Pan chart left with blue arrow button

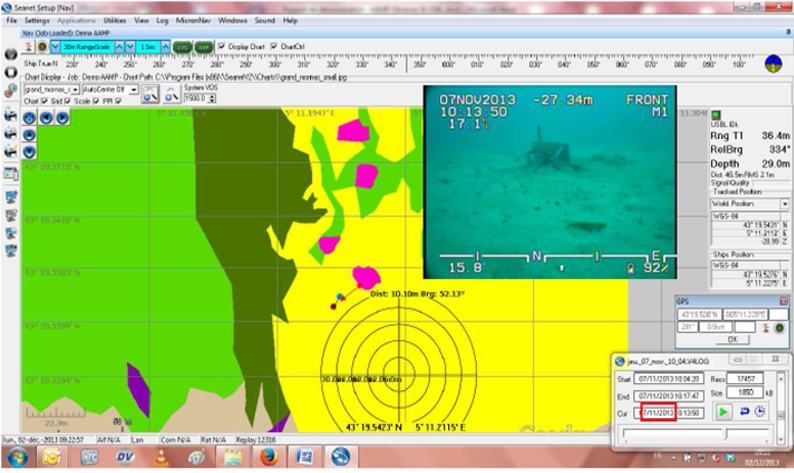(46, 118)
